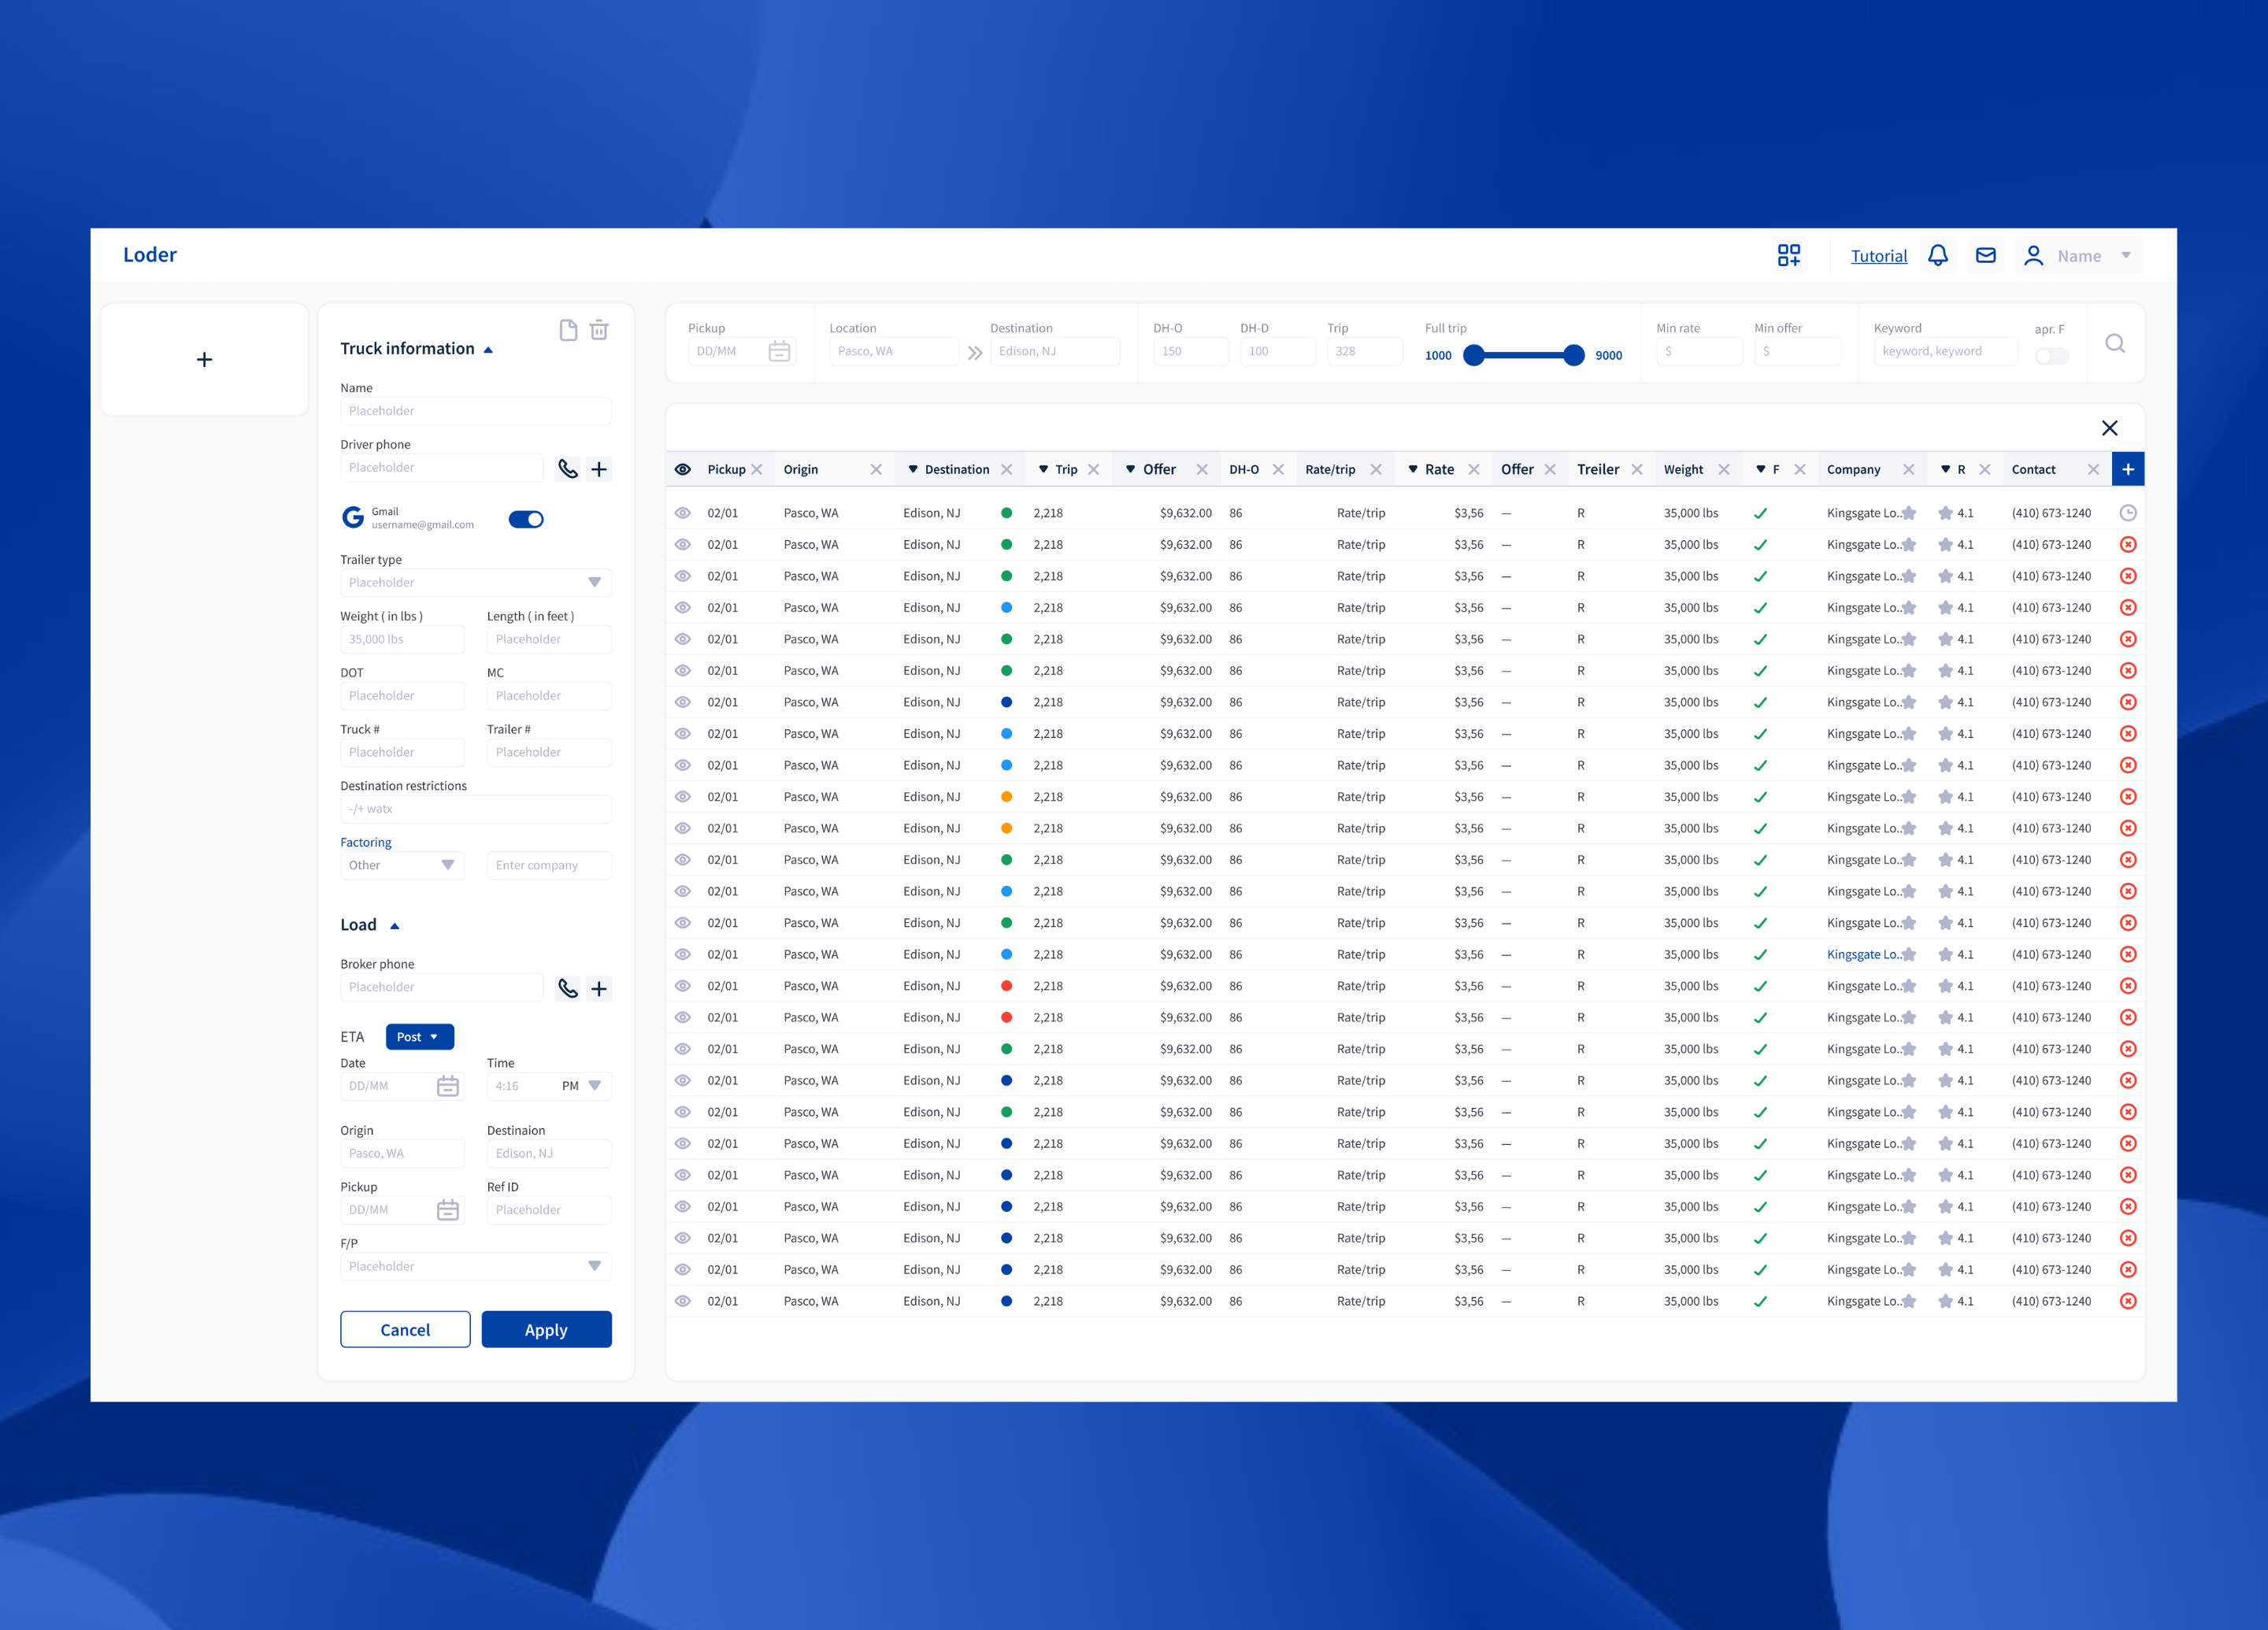The width and height of the screenshot is (2268, 1630).
Task: Sort by the R rating column header
Action: [x=1953, y=469]
